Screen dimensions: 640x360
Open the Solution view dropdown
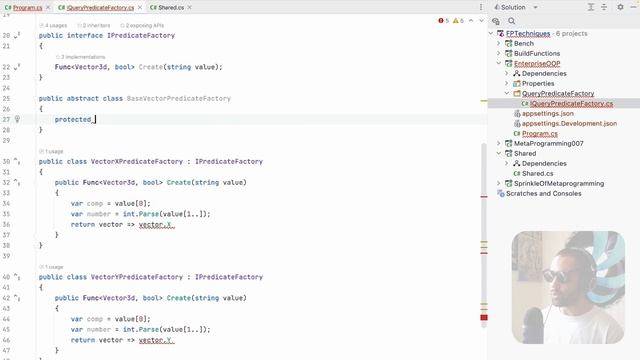[535, 7]
